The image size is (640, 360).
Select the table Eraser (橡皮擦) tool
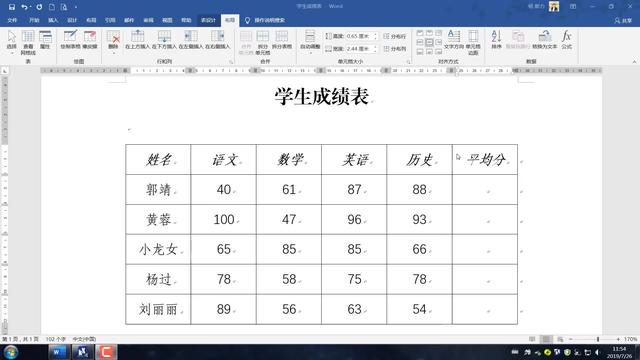coord(90,40)
